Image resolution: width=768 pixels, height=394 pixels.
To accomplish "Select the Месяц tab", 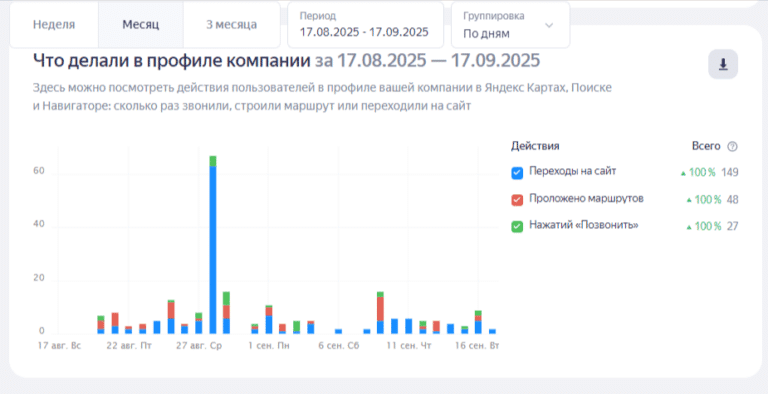I will pyautogui.click(x=141, y=25).
